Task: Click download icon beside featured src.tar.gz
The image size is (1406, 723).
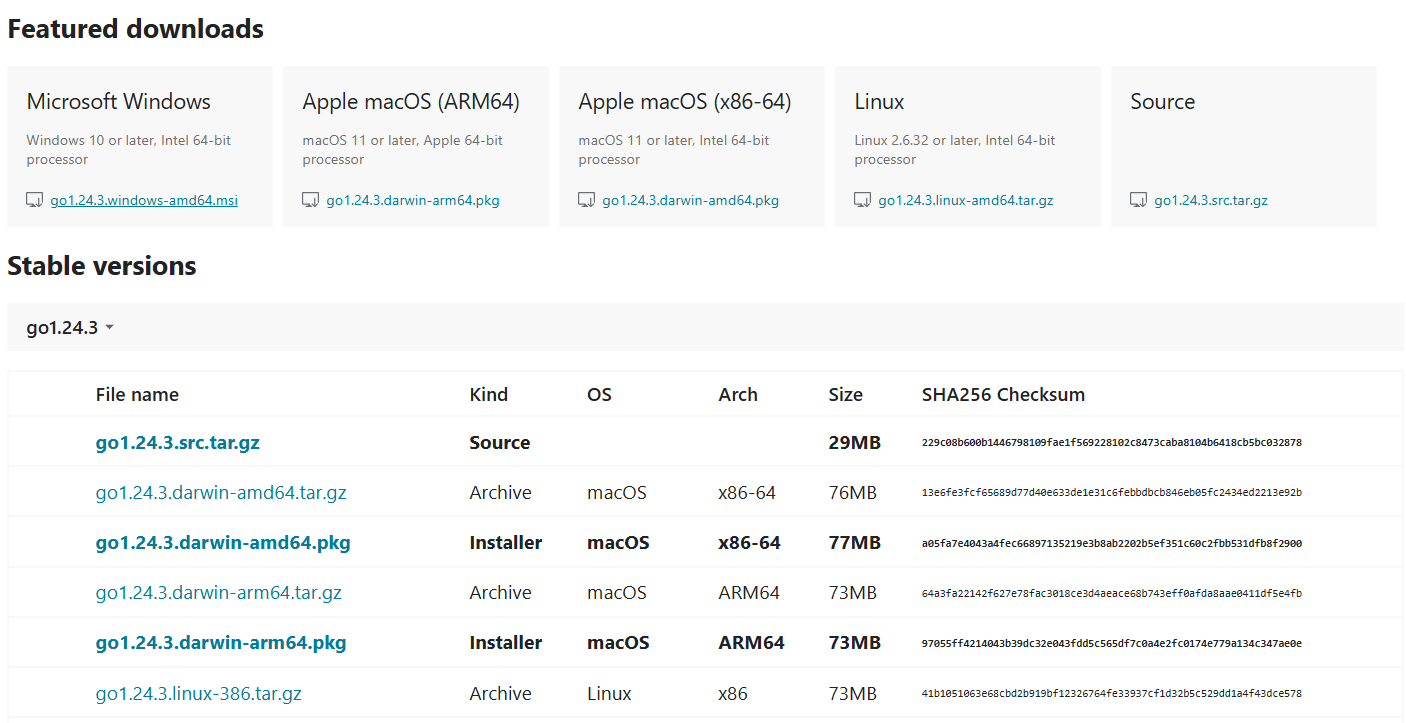Action: pos(1139,200)
